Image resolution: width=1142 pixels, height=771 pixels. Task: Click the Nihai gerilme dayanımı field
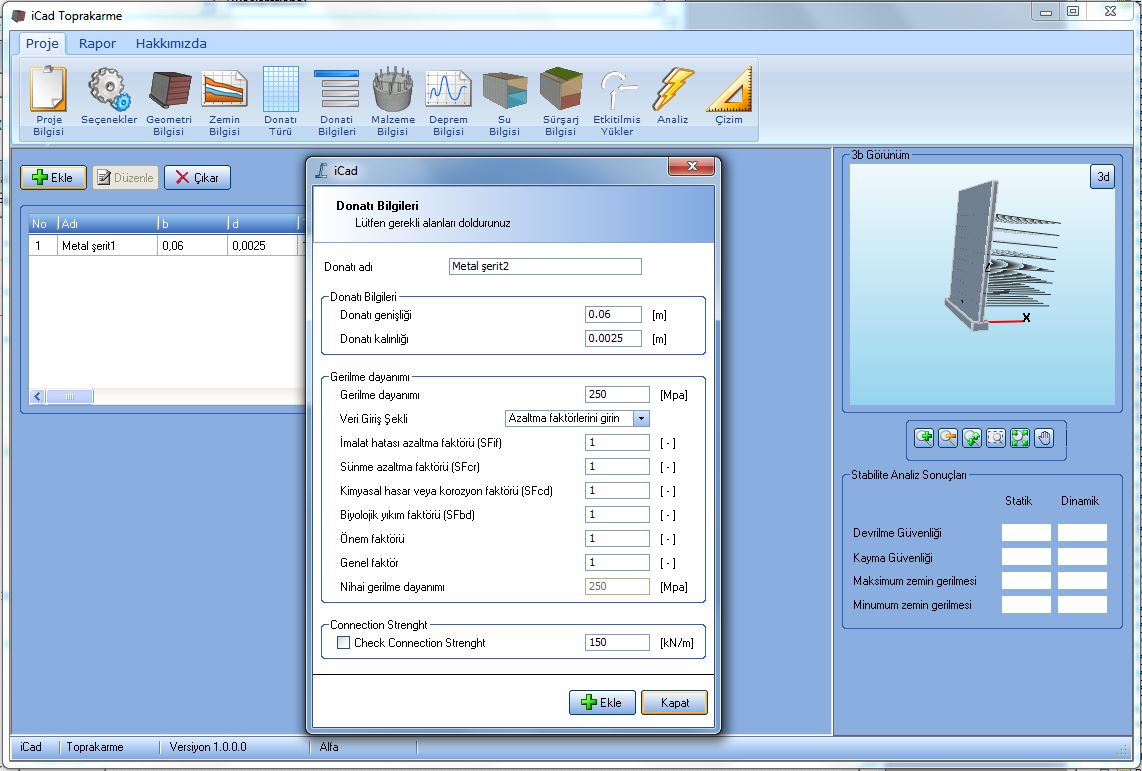pos(617,587)
